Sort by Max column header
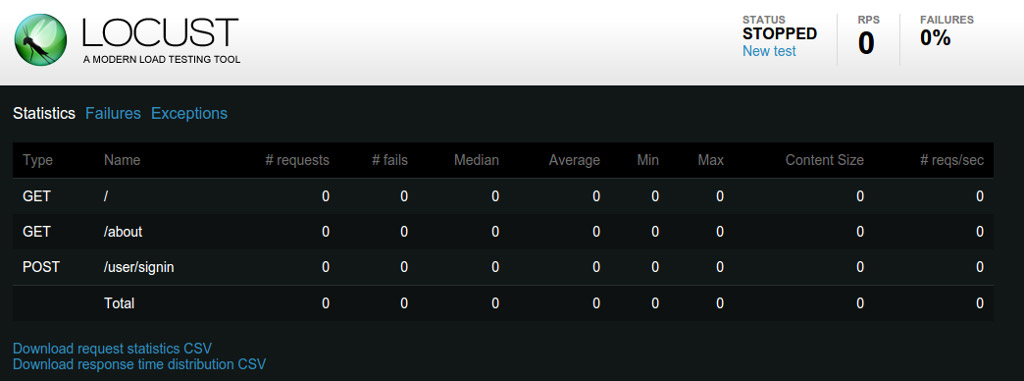This screenshot has height=381, width=1024. (711, 160)
